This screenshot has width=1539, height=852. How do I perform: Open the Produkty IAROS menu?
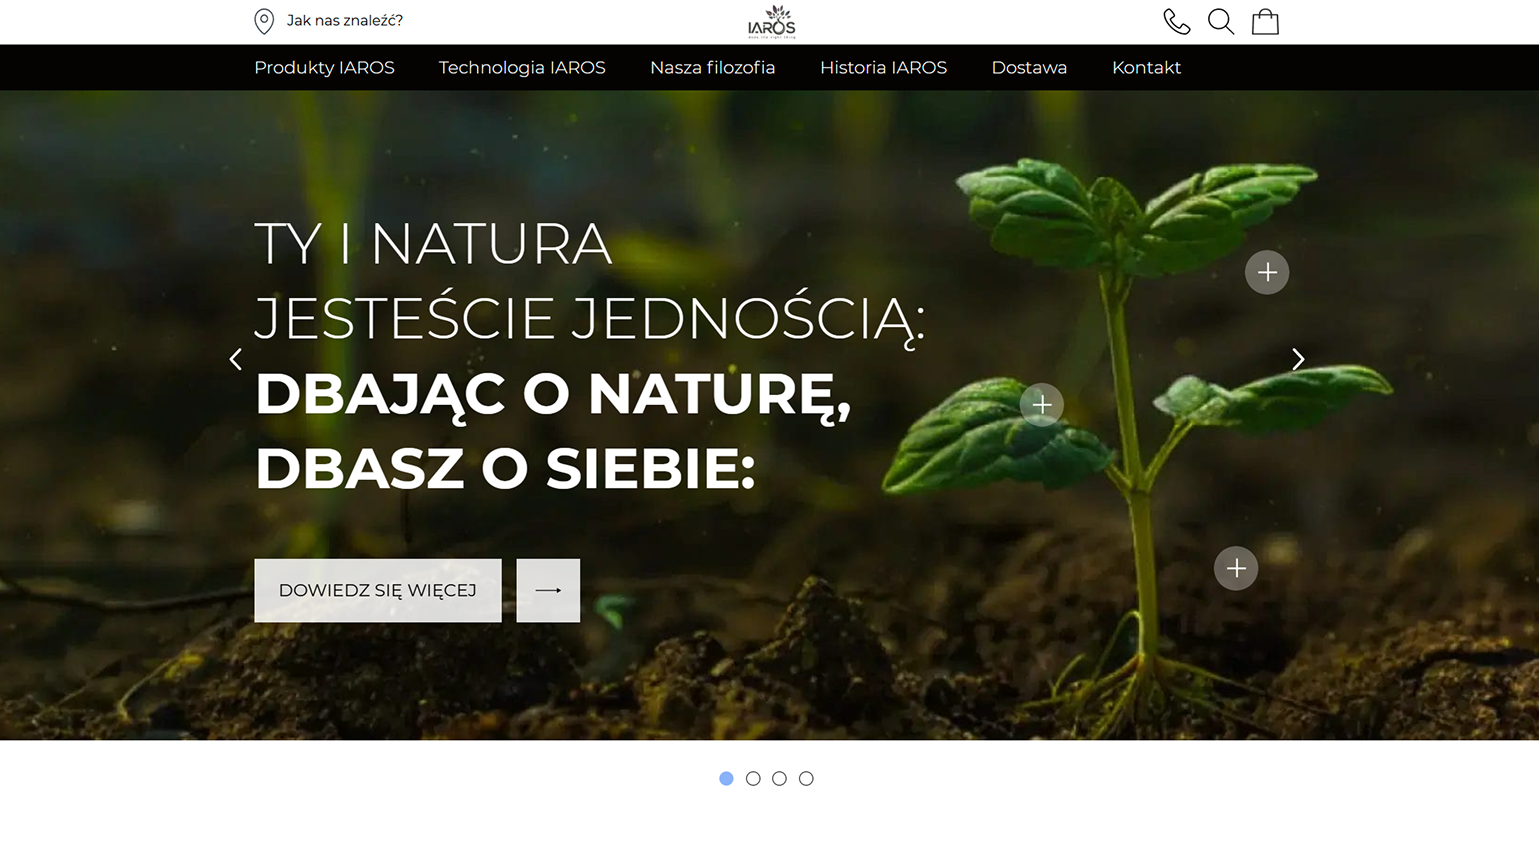pos(324,67)
